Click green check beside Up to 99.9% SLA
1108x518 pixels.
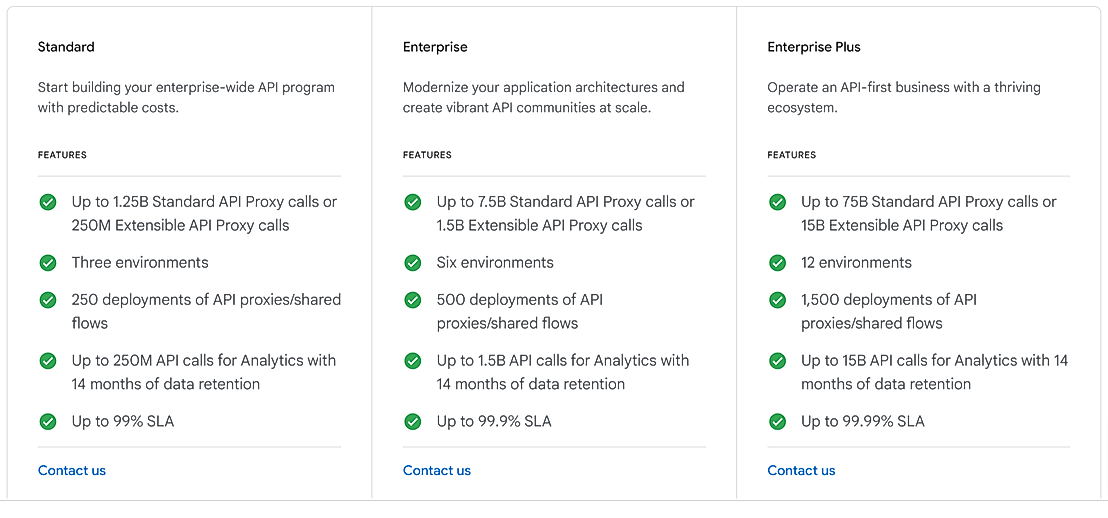coord(413,422)
